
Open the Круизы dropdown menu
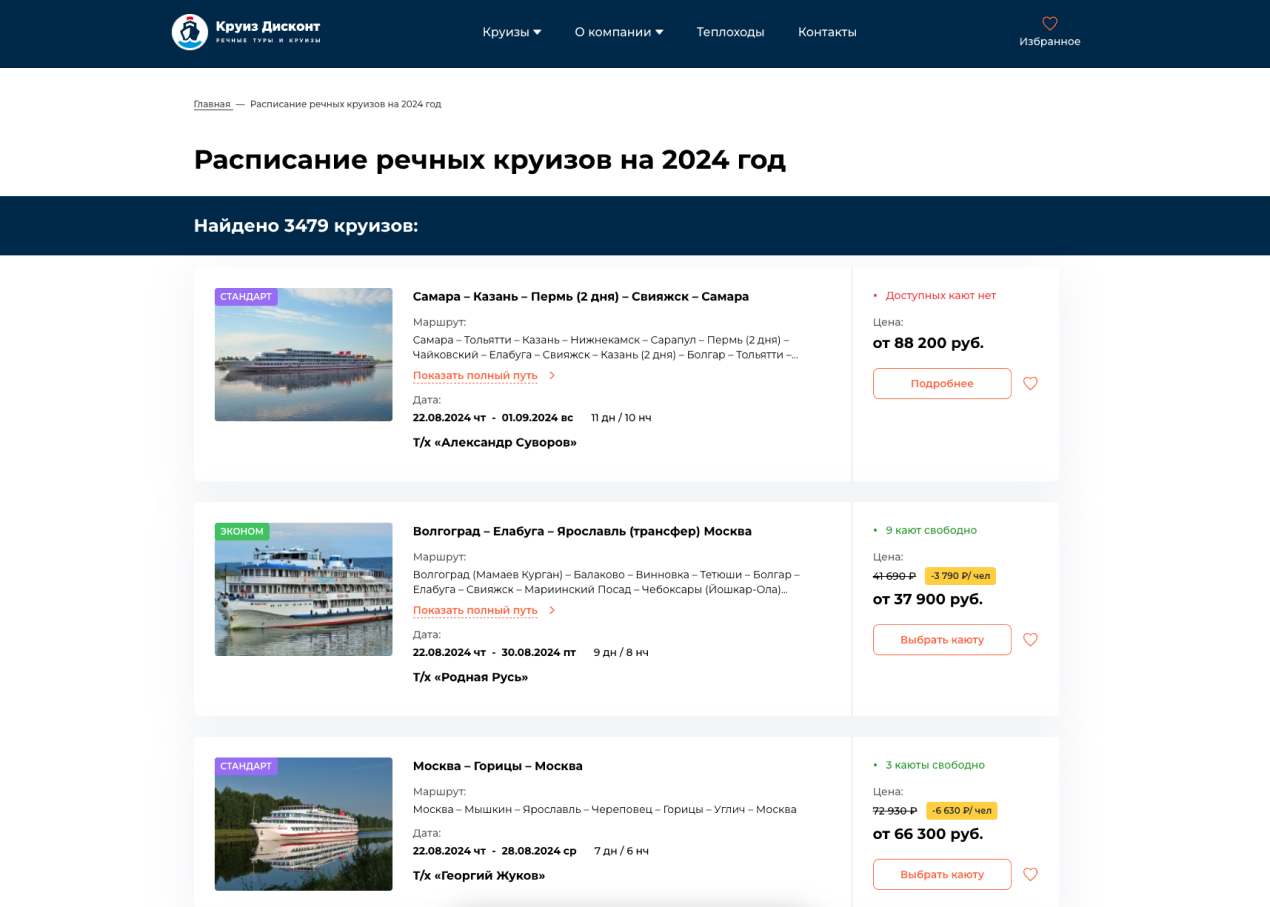[511, 31]
